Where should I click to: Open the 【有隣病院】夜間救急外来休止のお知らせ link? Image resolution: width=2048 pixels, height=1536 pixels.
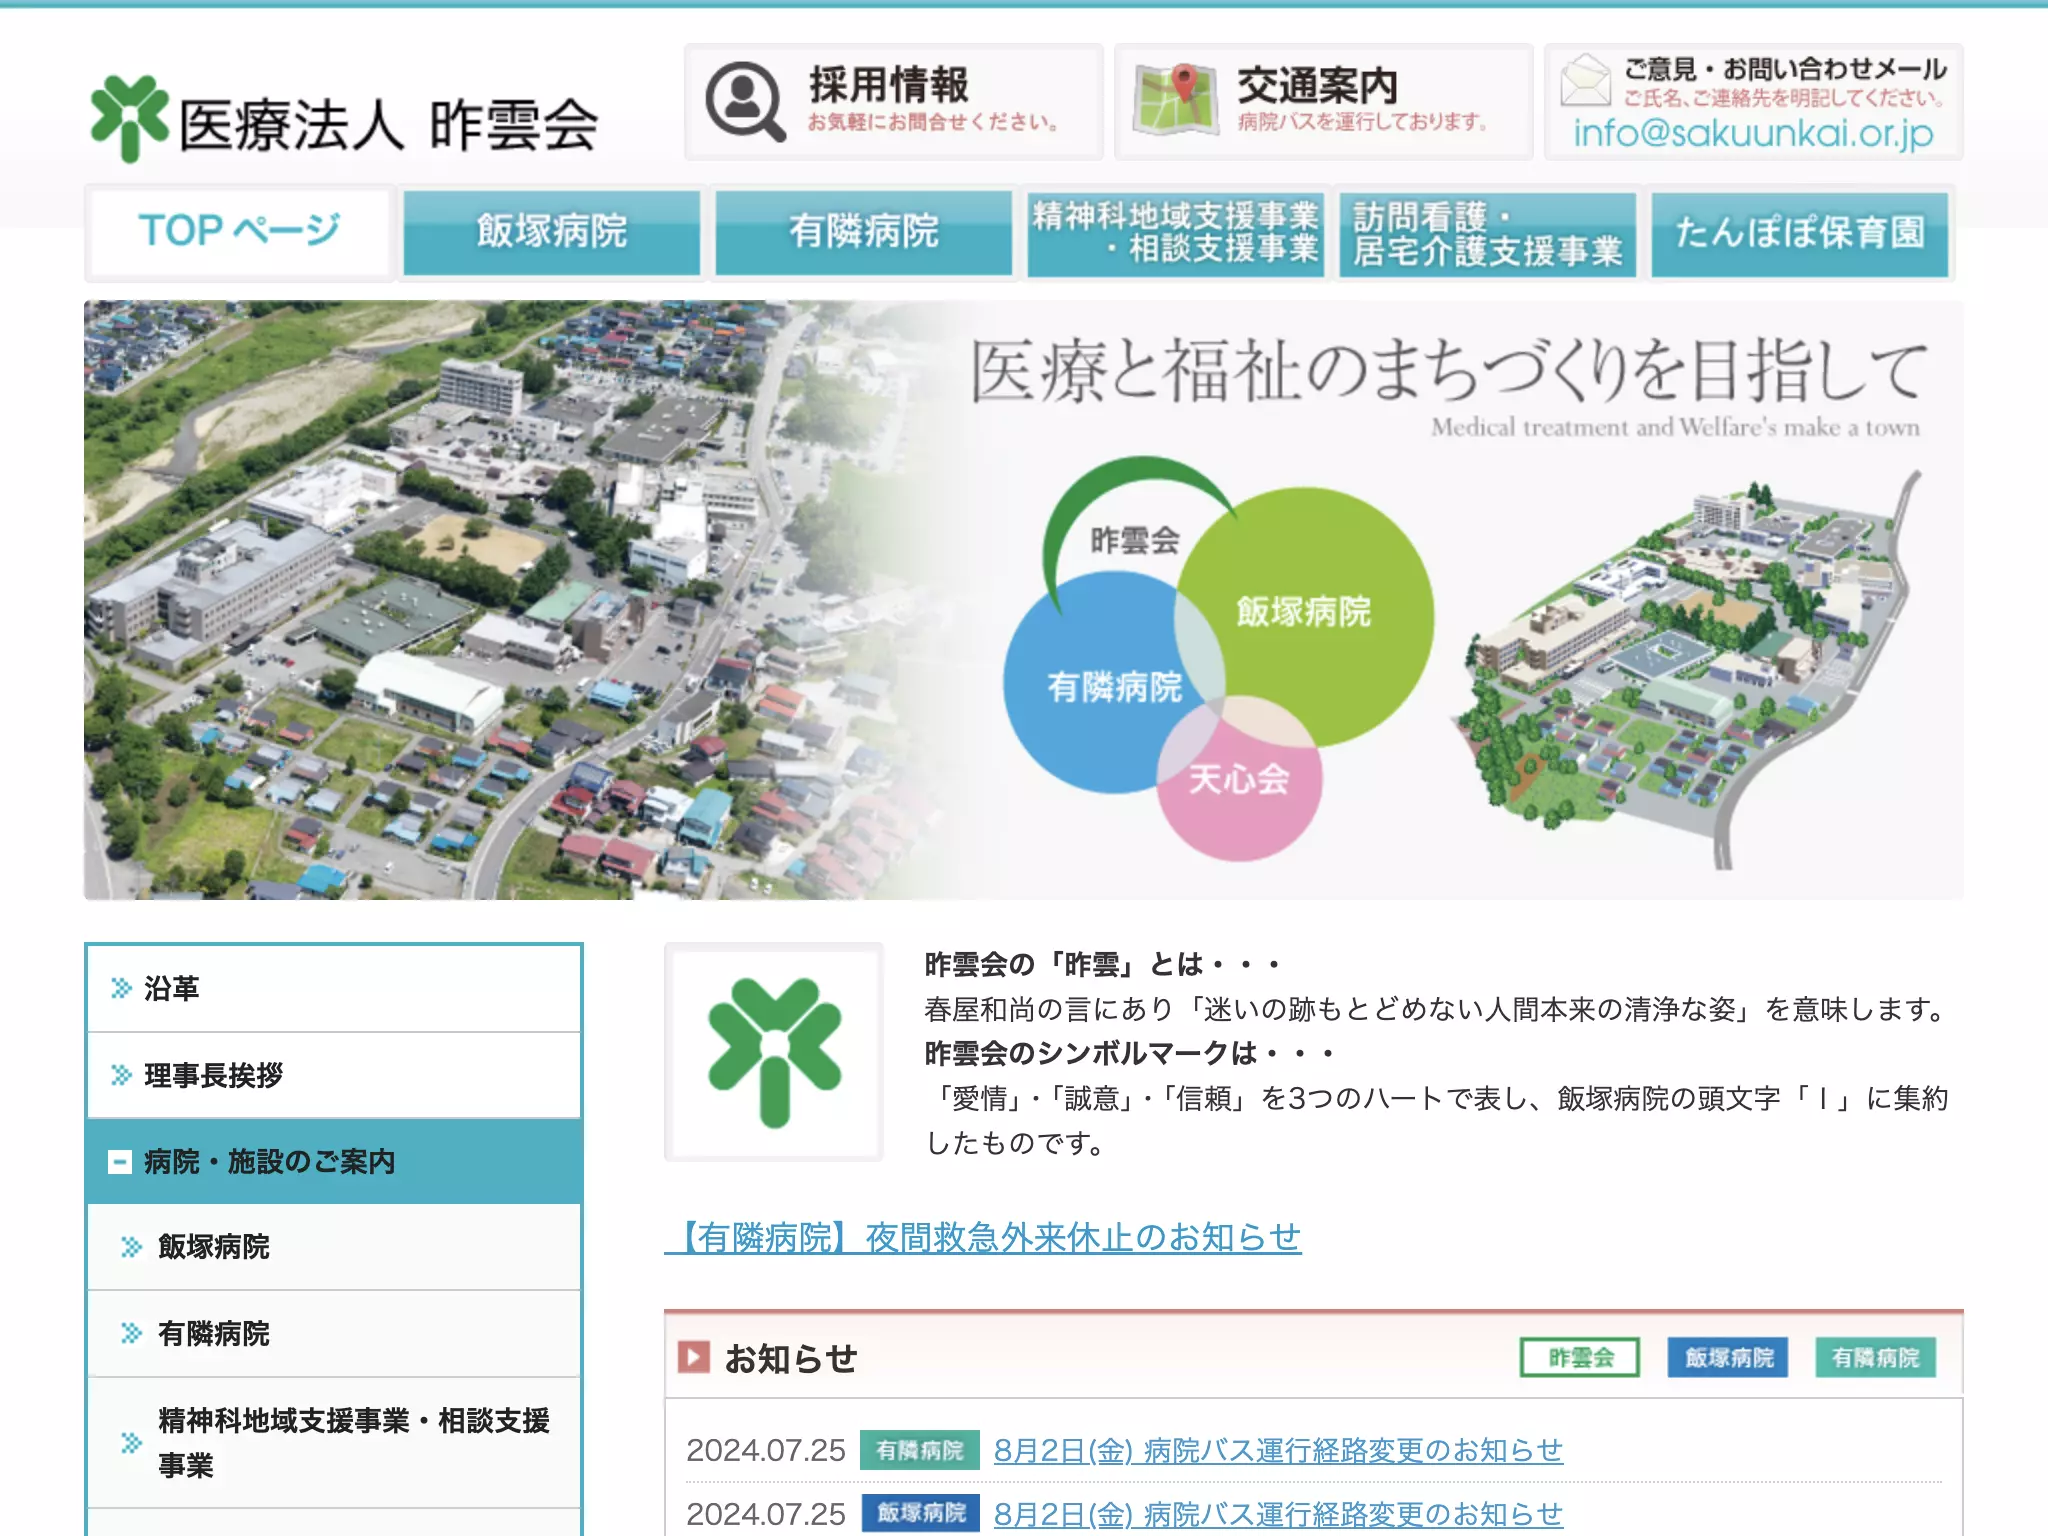(x=983, y=1238)
